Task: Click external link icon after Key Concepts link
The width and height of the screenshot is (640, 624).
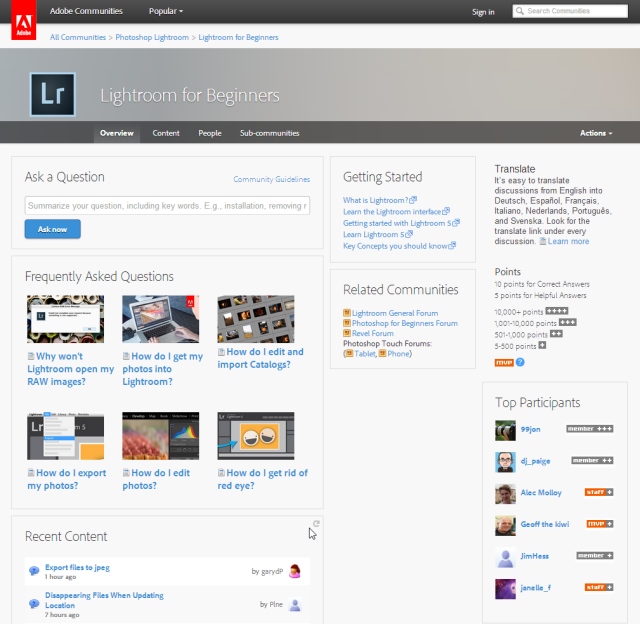Action: [x=452, y=246]
